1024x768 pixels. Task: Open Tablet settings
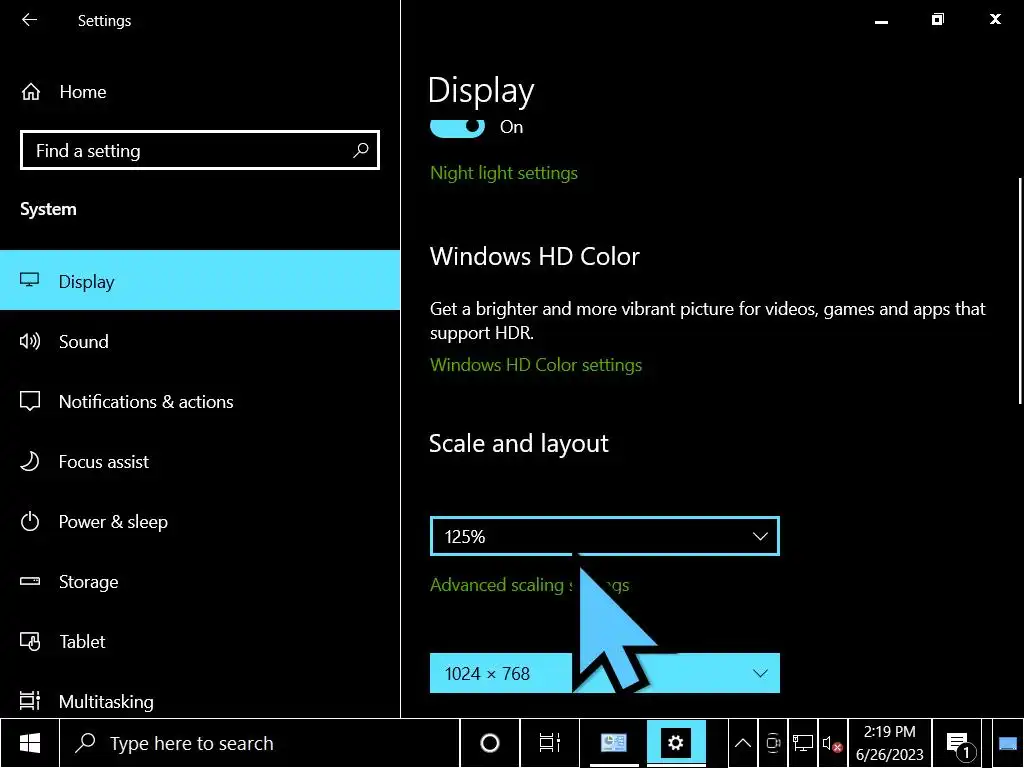(200, 641)
